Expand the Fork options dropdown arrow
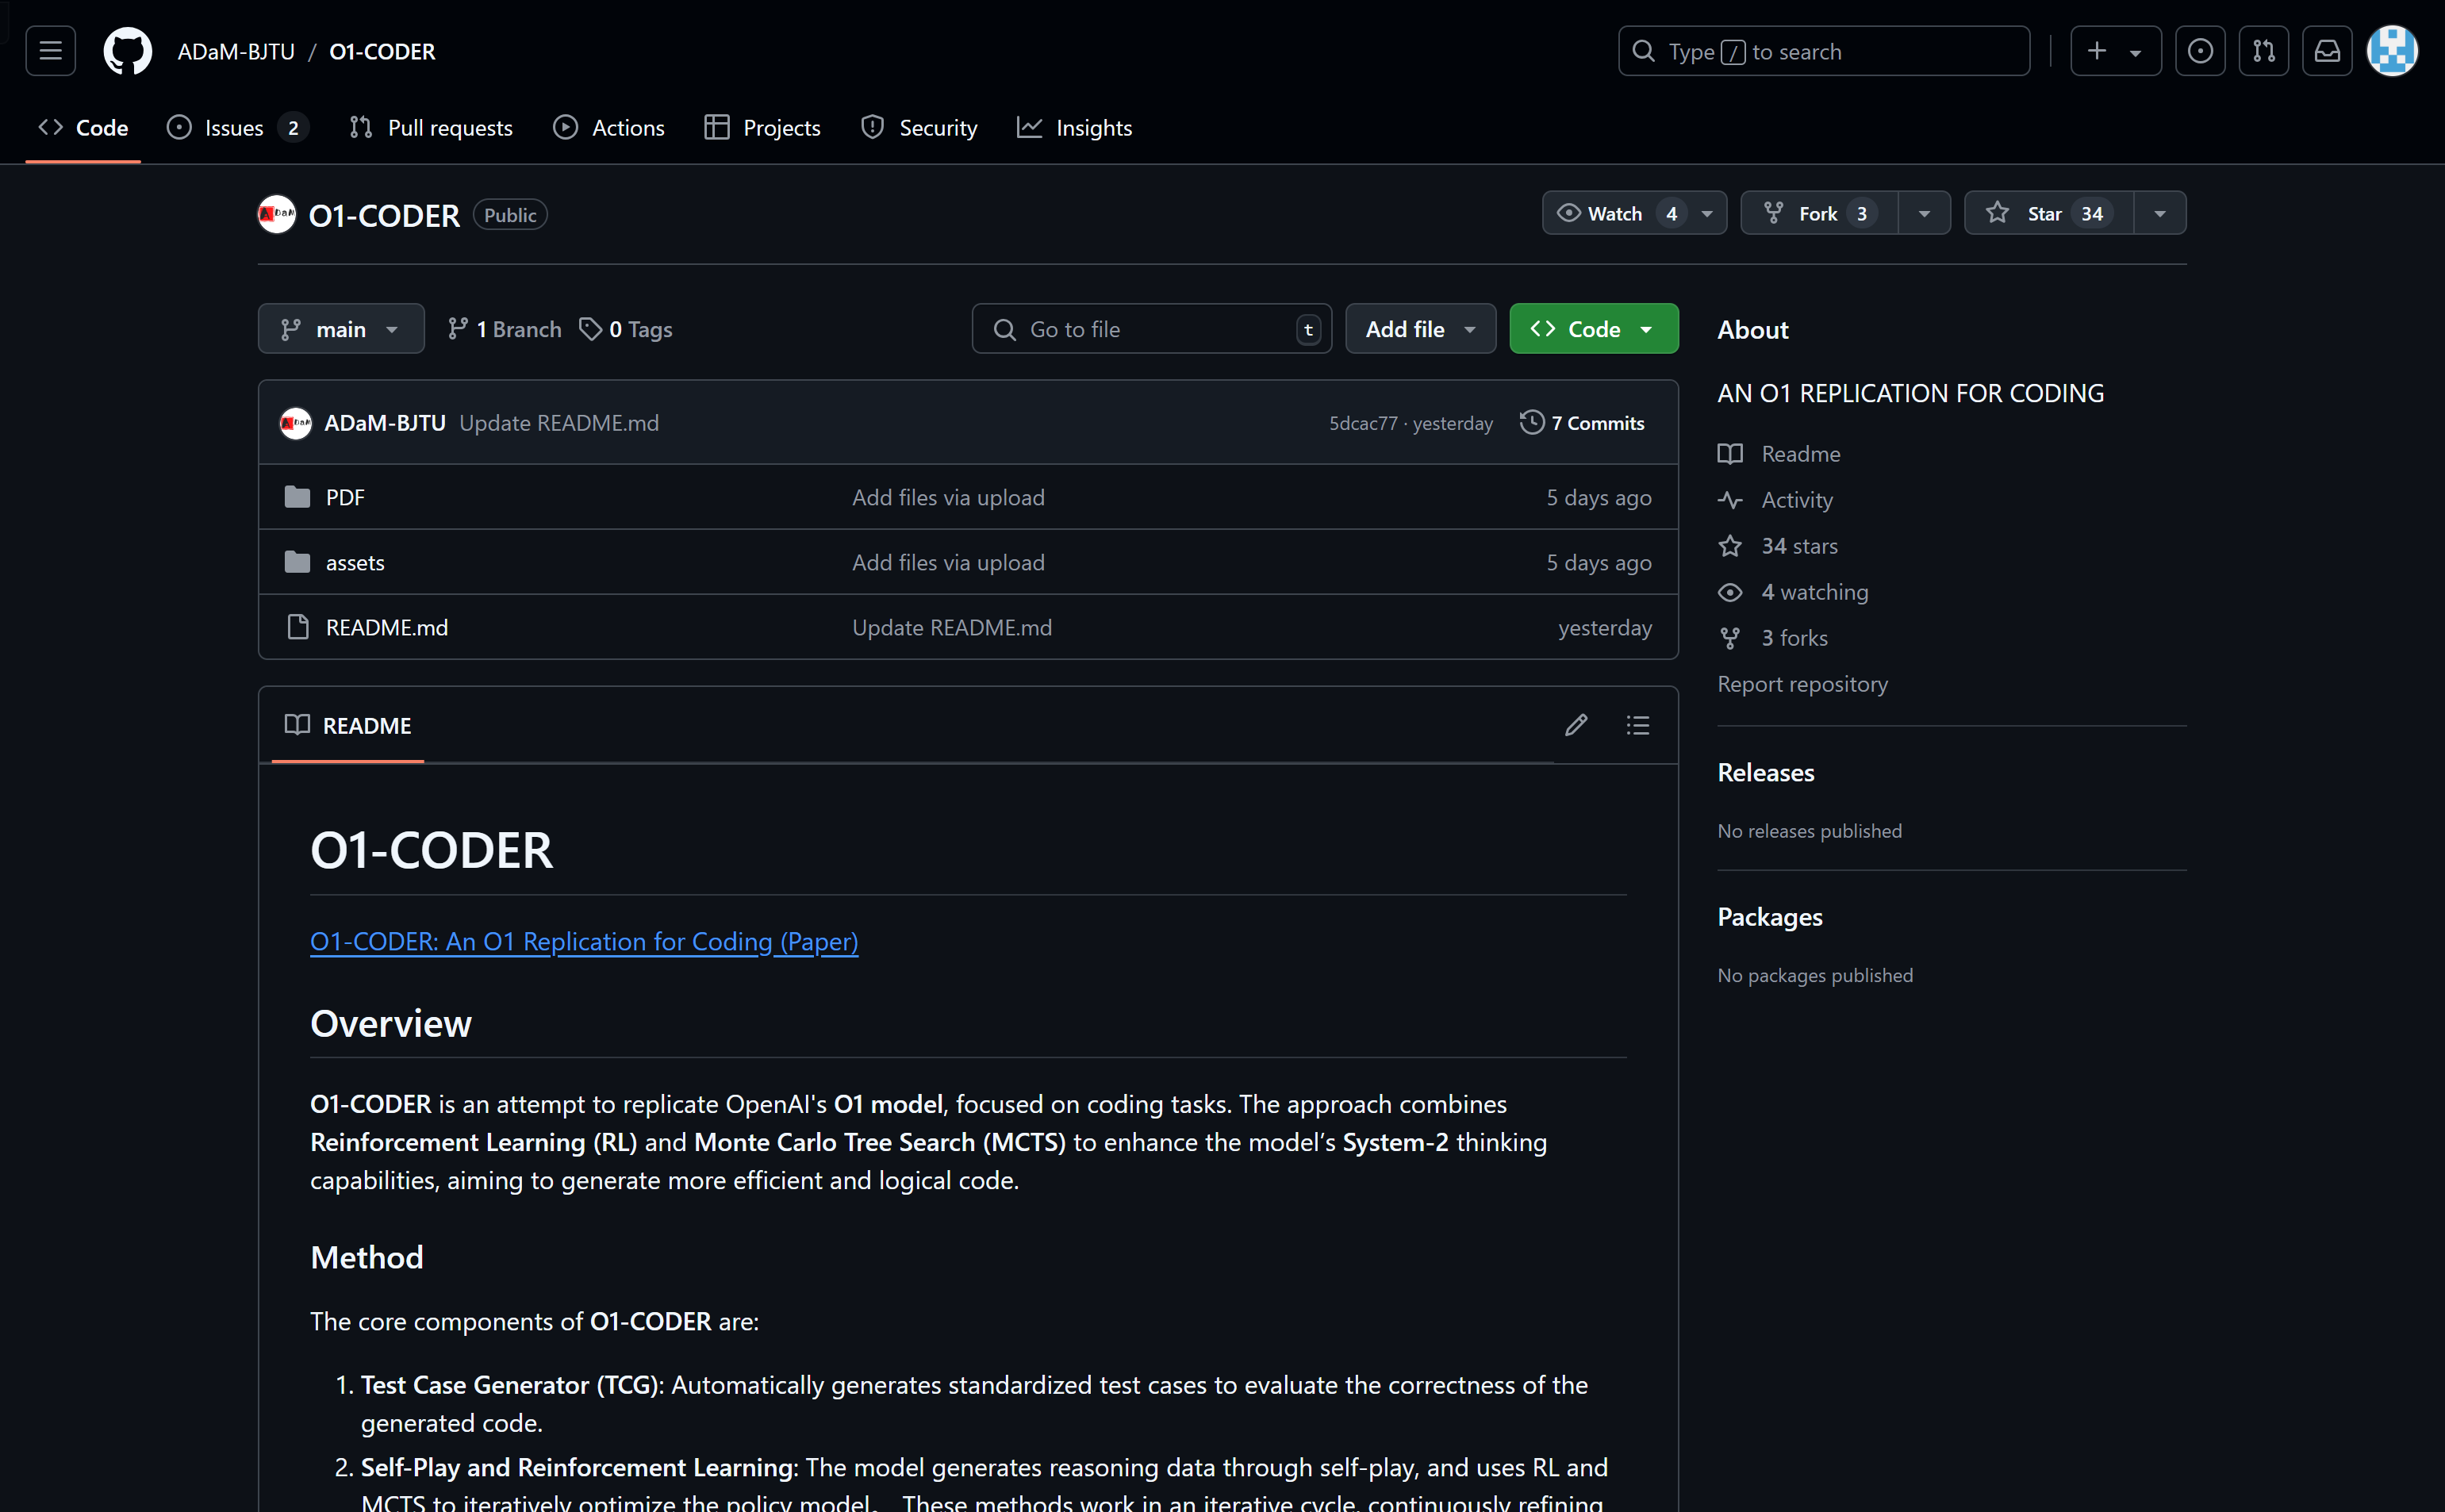2445x1512 pixels. point(1924,214)
